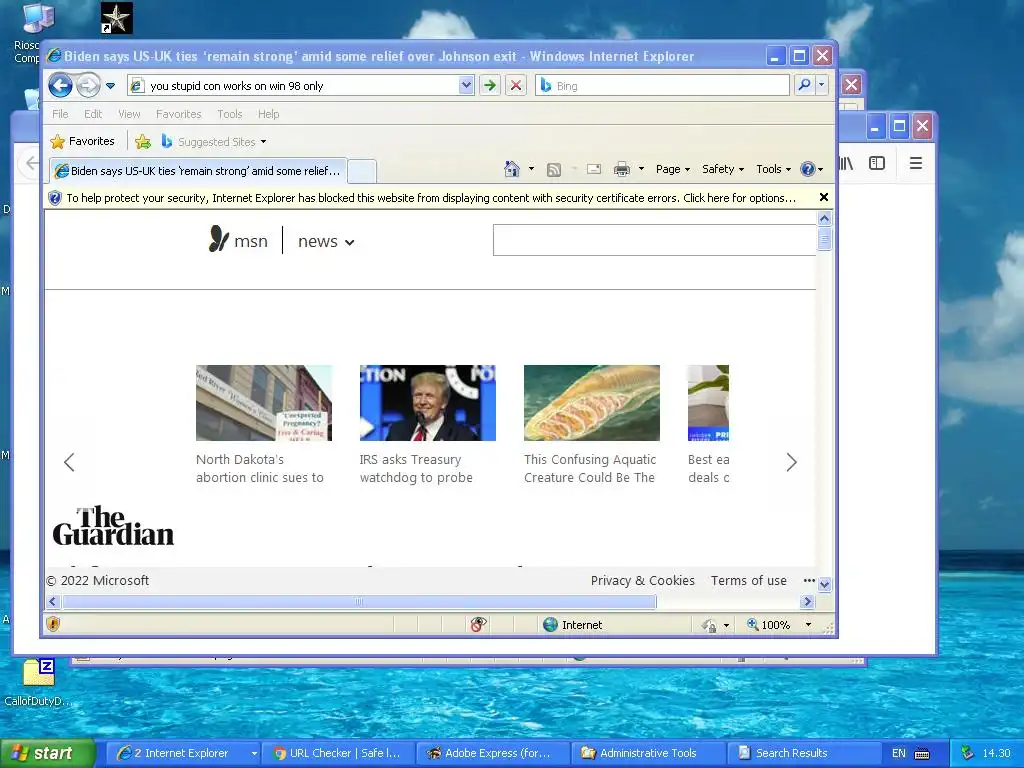Image resolution: width=1024 pixels, height=768 pixels.
Task: Click Adobe Express taskbar button
Action: pyautogui.click(x=492, y=753)
